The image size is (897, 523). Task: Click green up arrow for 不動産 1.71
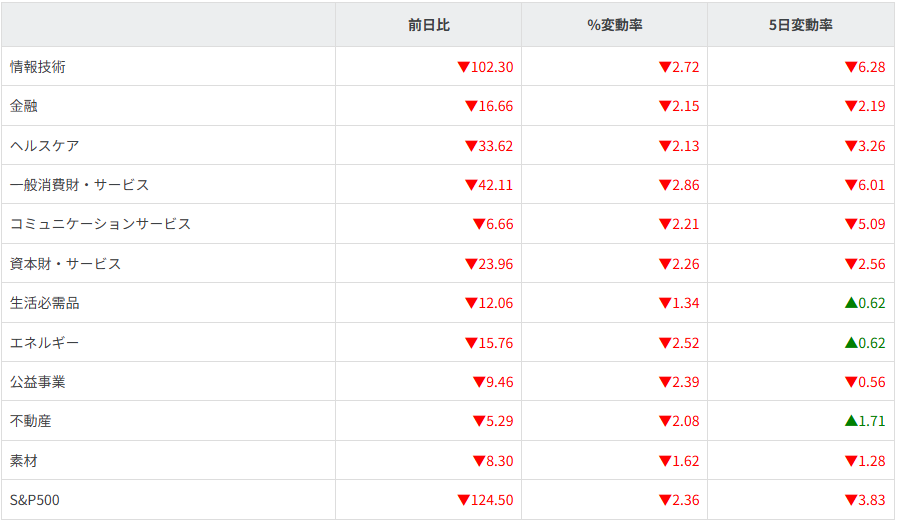(x=851, y=421)
